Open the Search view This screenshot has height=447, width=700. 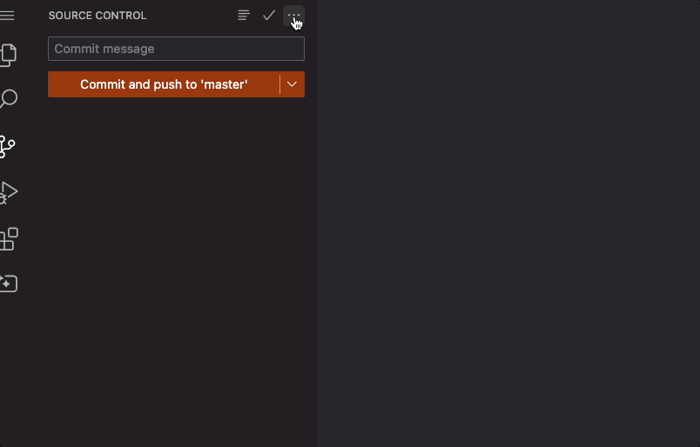[x=8, y=100]
